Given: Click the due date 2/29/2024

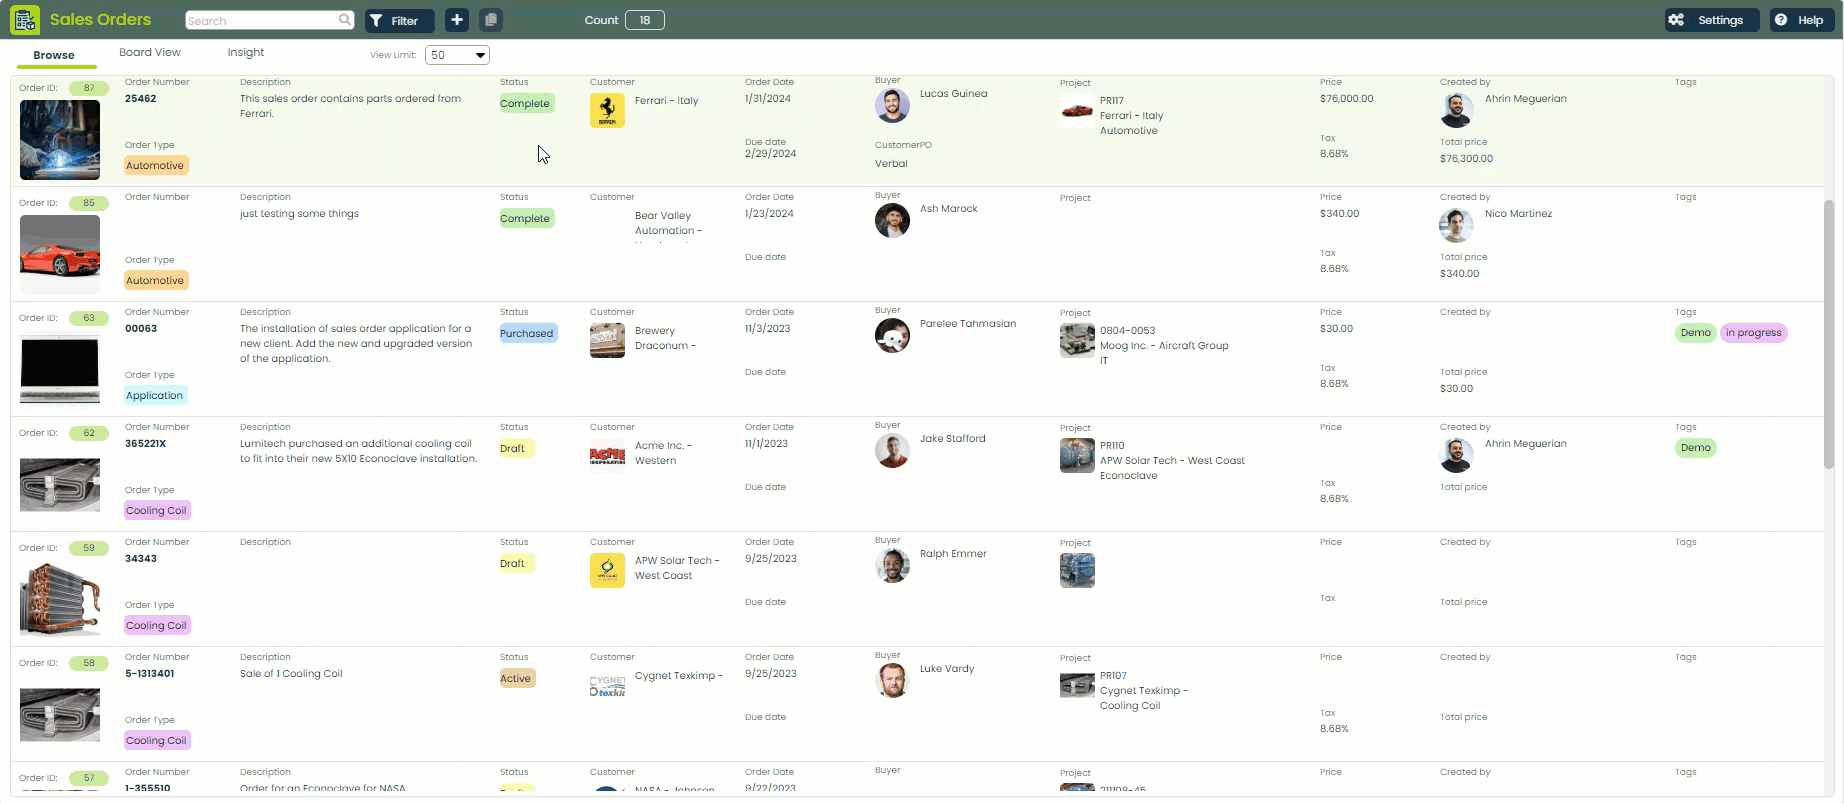Looking at the screenshot, I should coord(771,154).
